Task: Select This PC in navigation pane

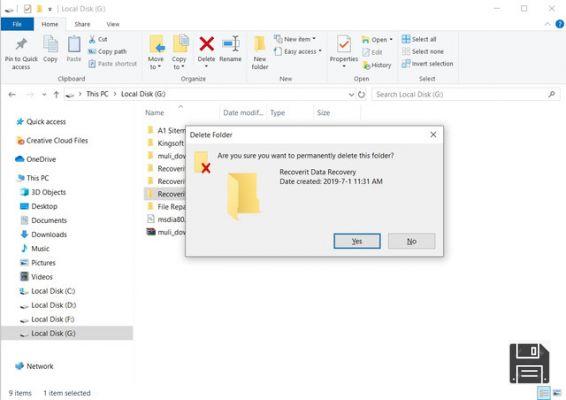Action: pyautogui.click(x=33, y=178)
